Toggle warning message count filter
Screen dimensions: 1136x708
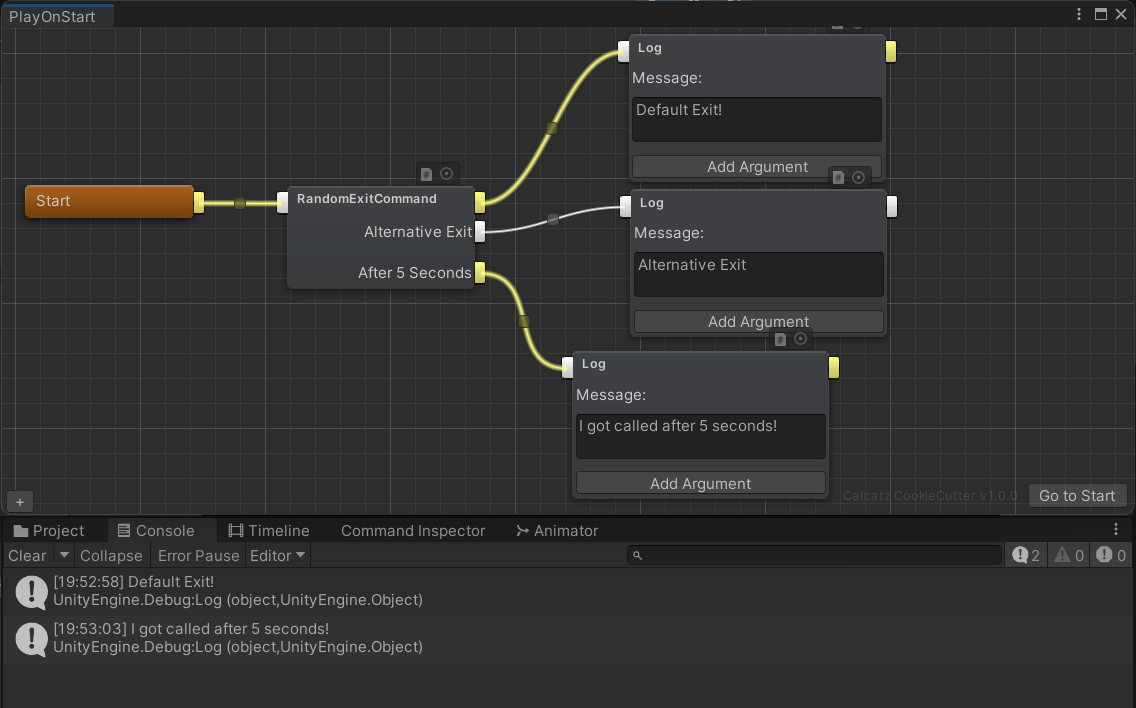(1068, 555)
